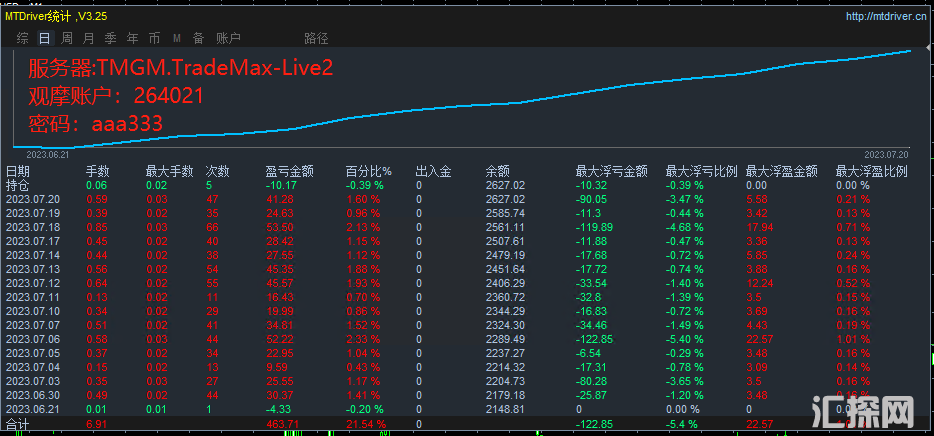Click the 盈亏金额 column header
The height and width of the screenshot is (436, 934).
[x=289, y=172]
